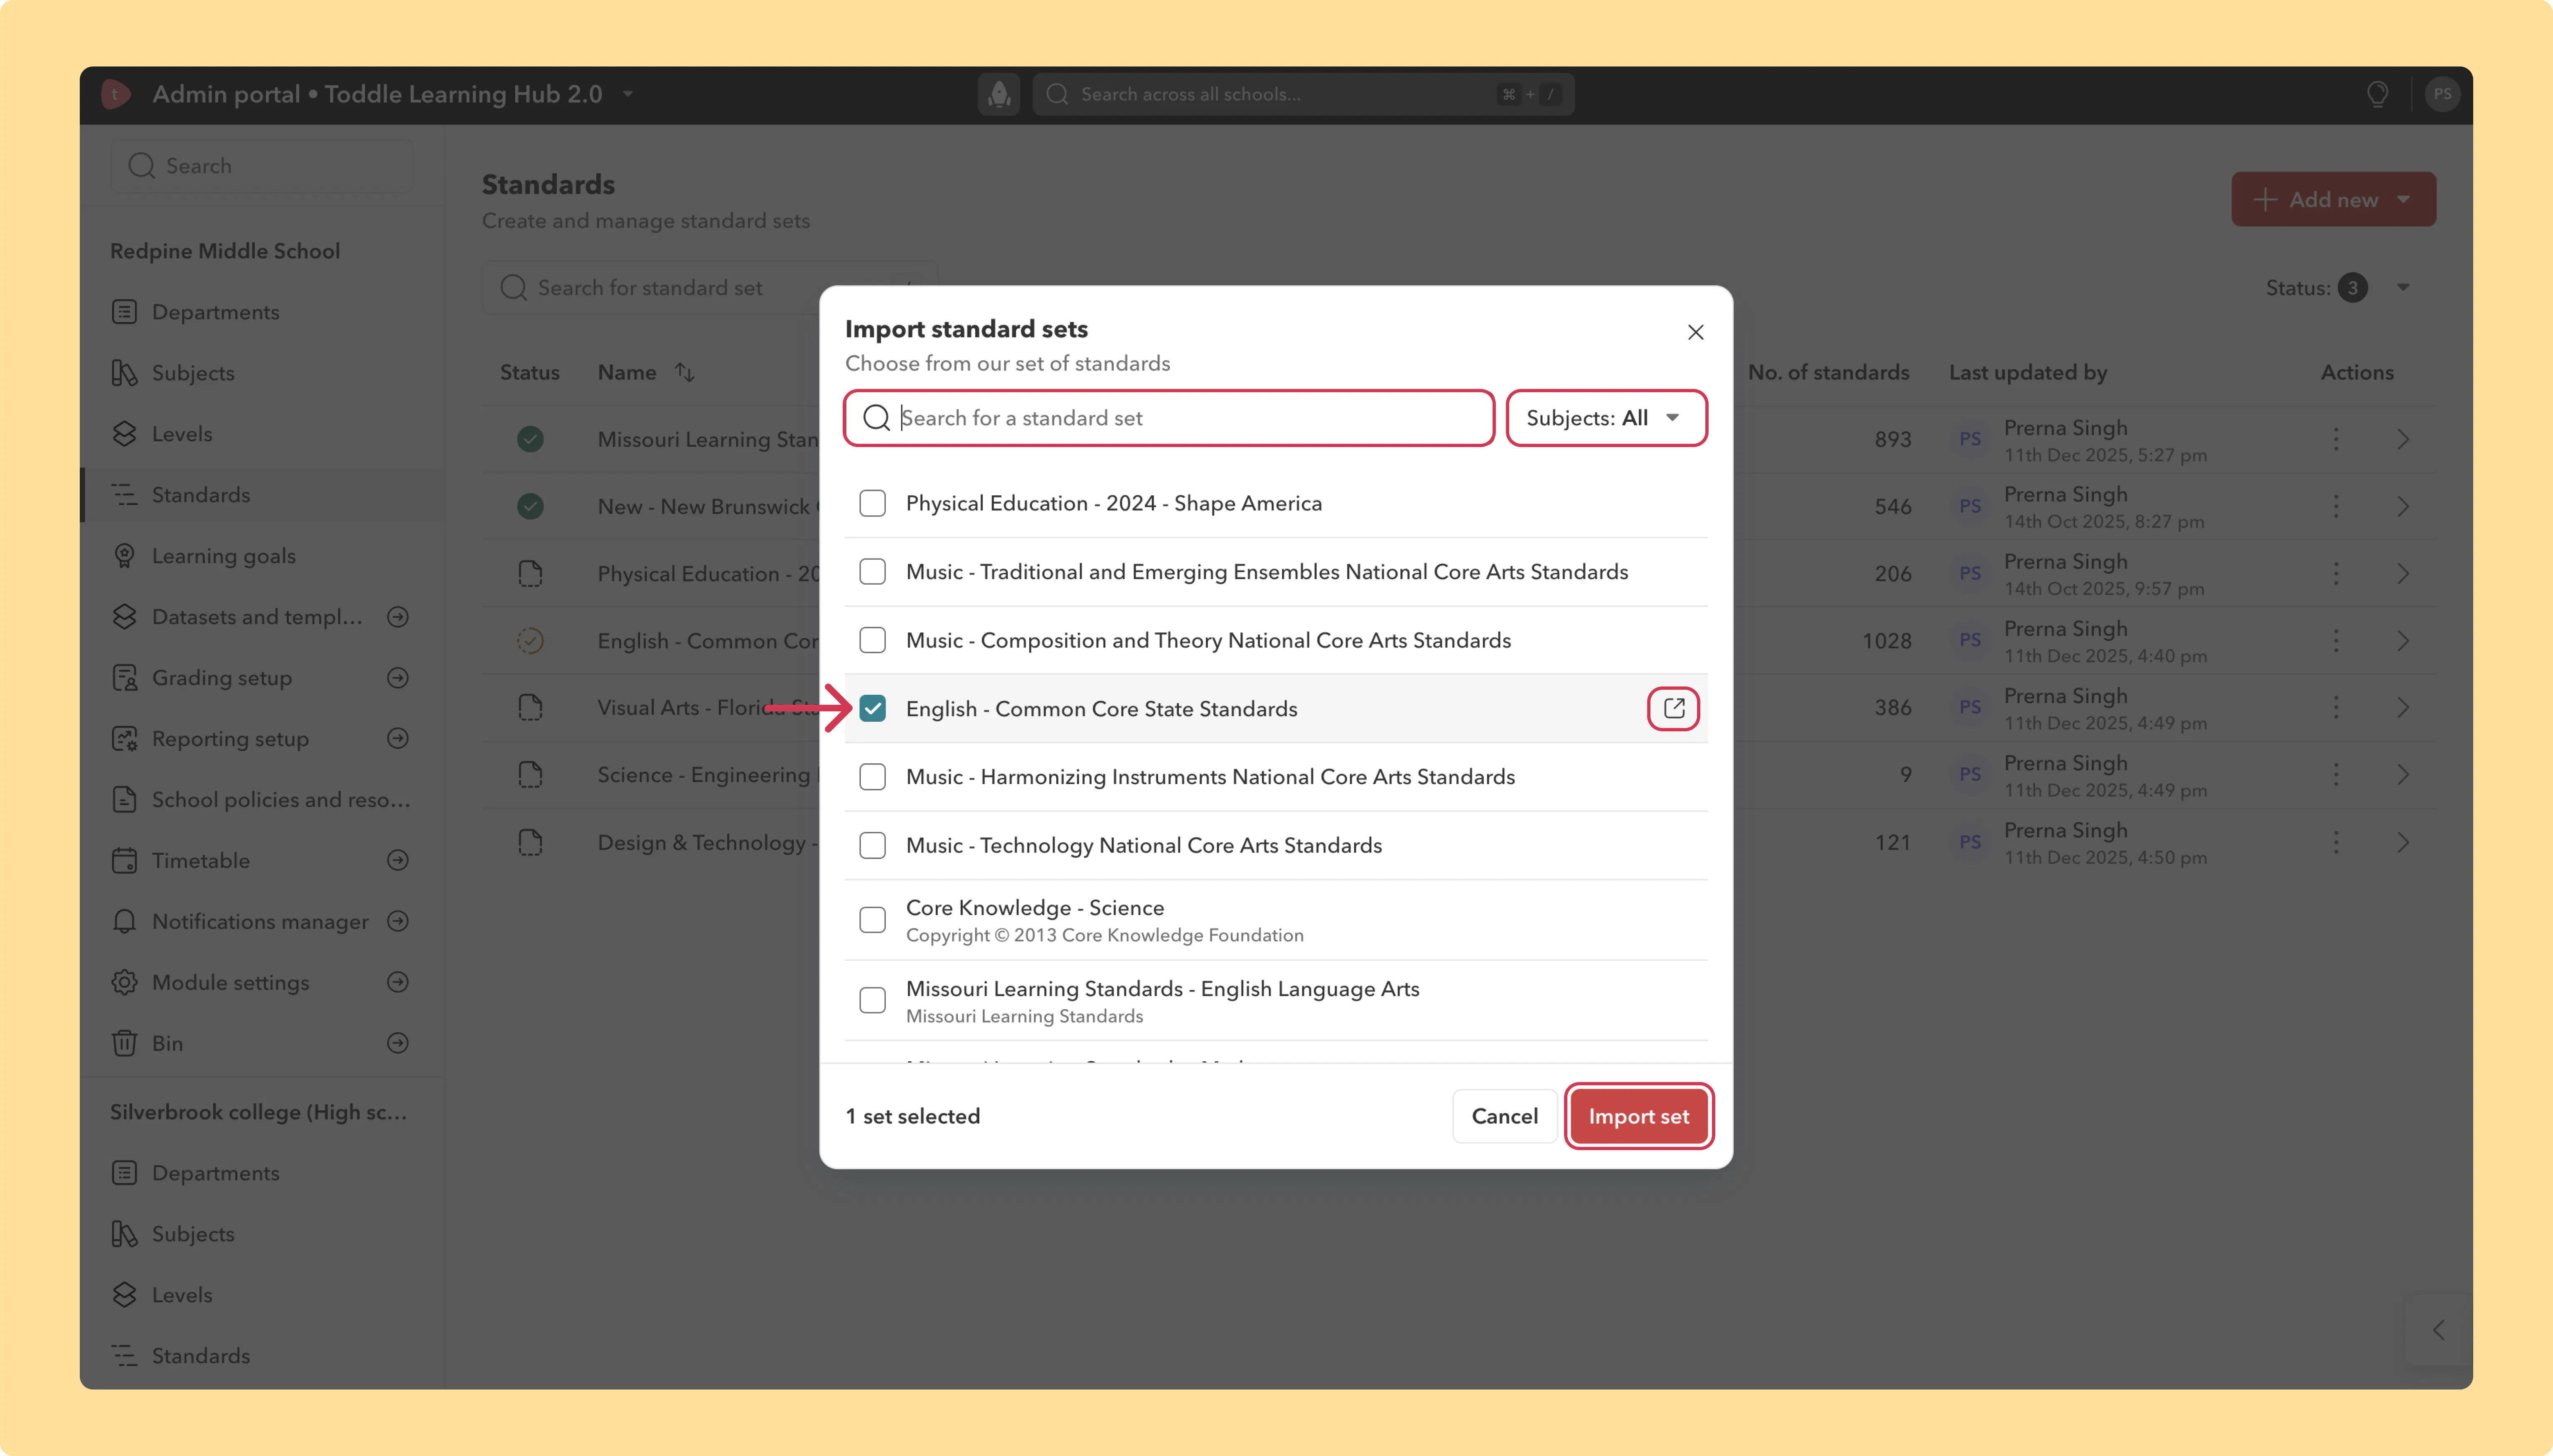The height and width of the screenshot is (1456, 2553).
Task: Open the PS profile avatar menu
Action: [2442, 94]
